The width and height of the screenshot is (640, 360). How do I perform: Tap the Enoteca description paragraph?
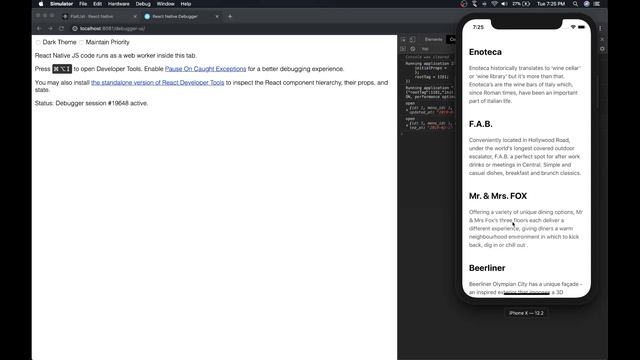525,84
